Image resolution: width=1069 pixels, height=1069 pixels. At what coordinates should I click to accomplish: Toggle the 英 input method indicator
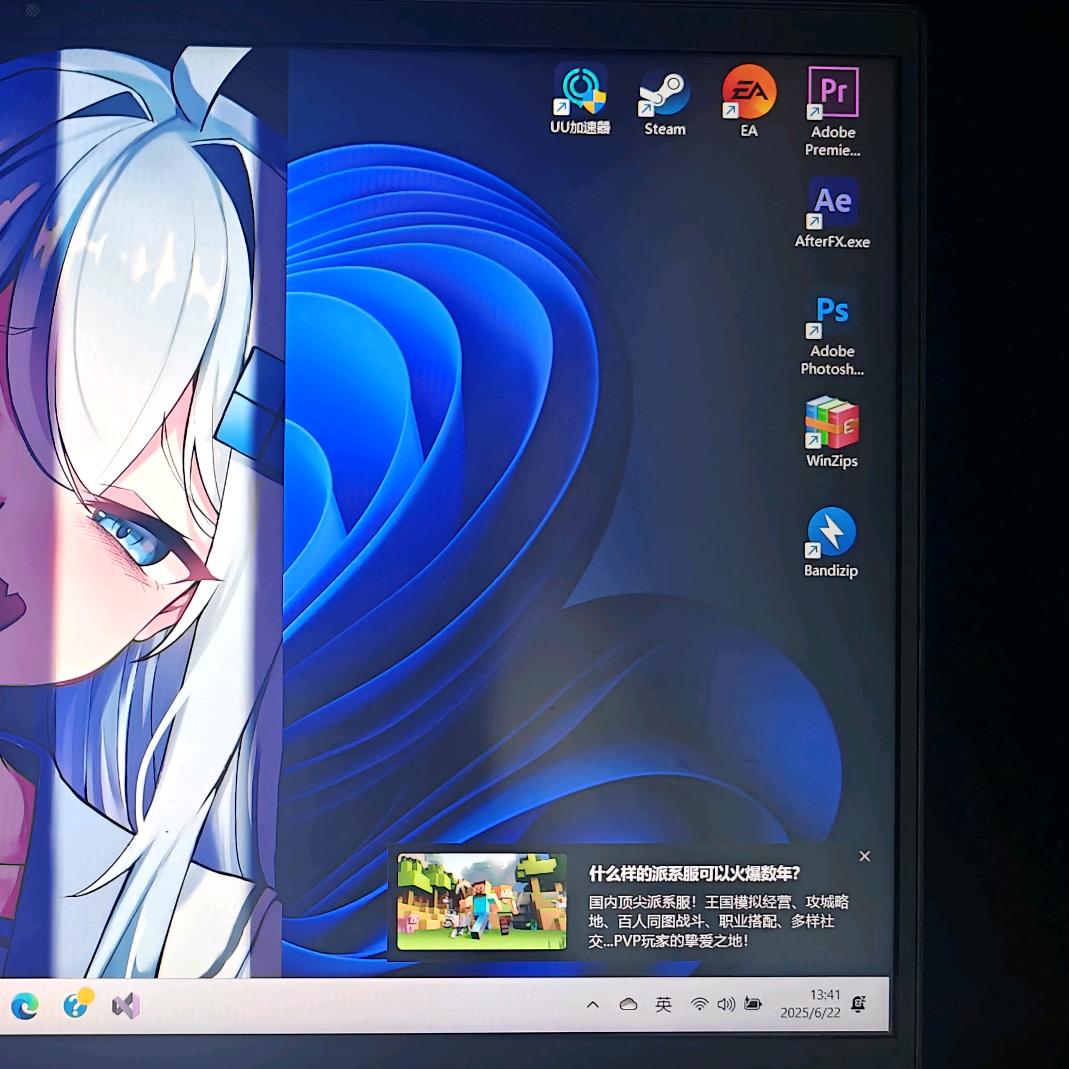tap(663, 1004)
